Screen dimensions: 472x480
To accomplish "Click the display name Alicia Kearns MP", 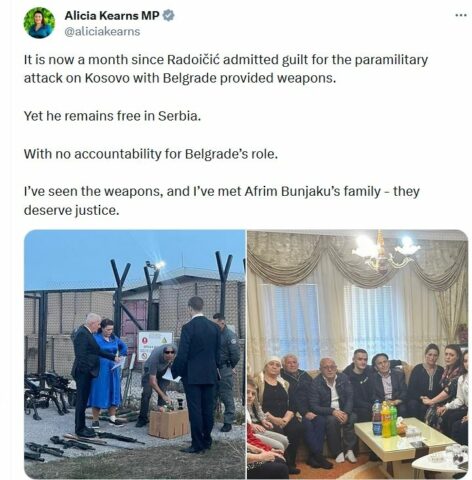I will pos(112,15).
